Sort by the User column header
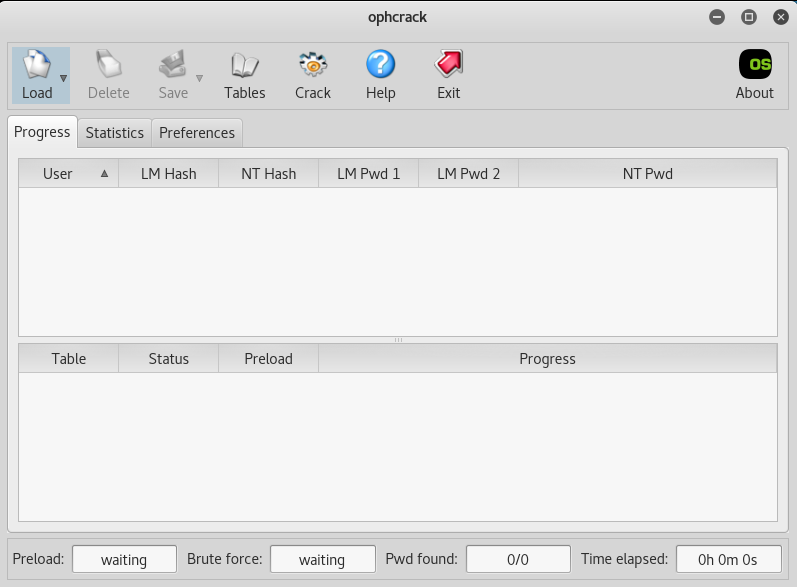The image size is (797, 587). tap(69, 174)
